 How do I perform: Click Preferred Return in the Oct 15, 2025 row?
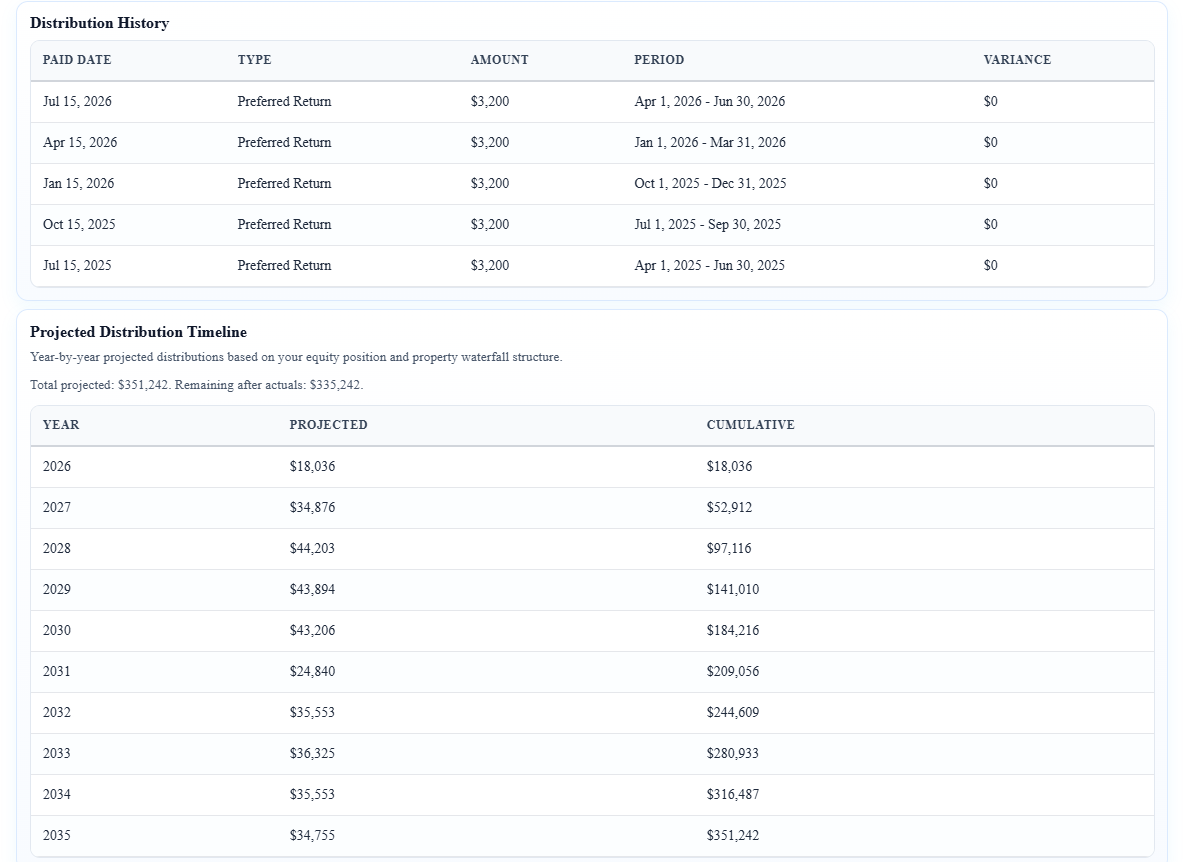point(284,224)
